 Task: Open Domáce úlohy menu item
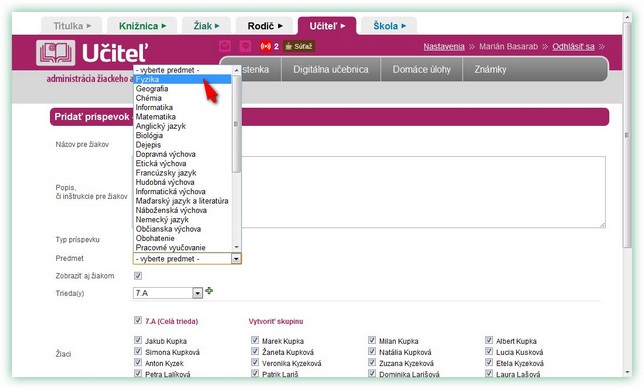point(421,69)
